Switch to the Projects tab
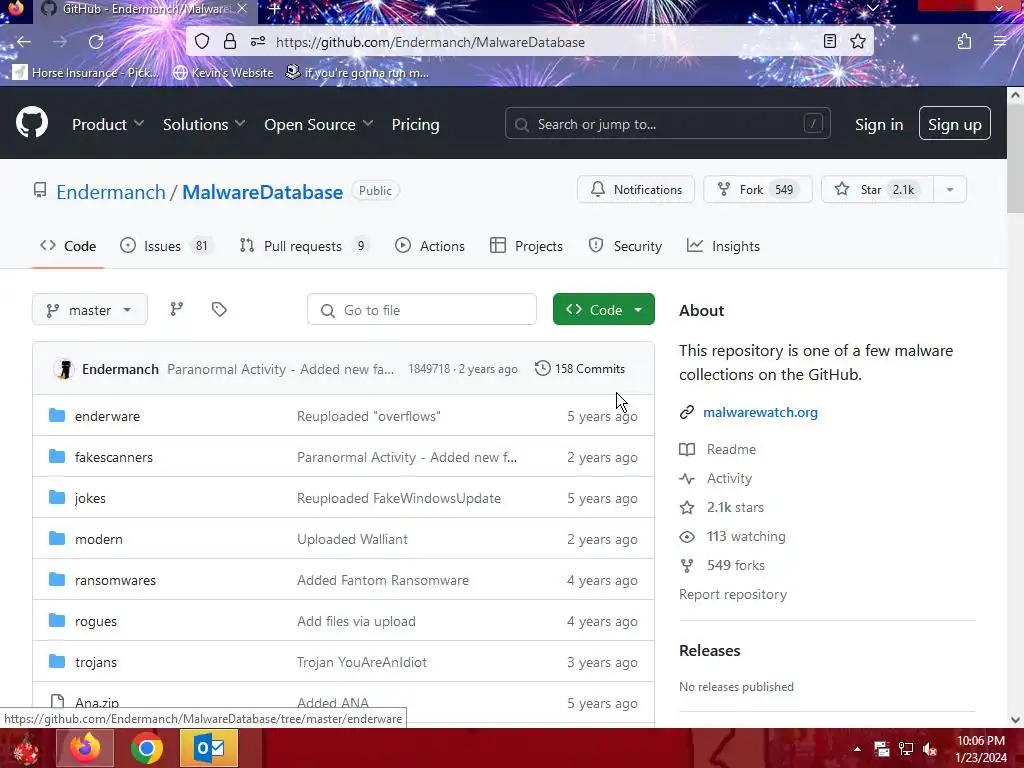This screenshot has width=1024, height=768. (x=526, y=246)
